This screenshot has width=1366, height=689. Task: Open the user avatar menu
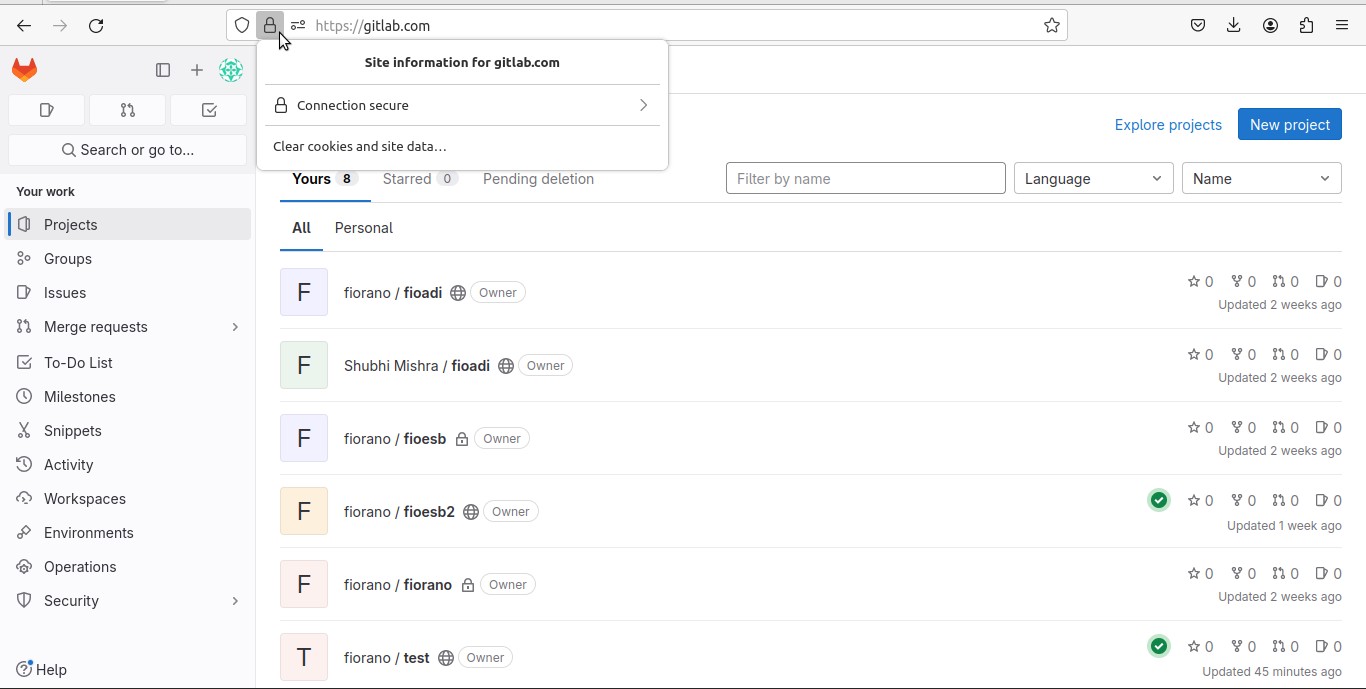pyautogui.click(x=231, y=70)
